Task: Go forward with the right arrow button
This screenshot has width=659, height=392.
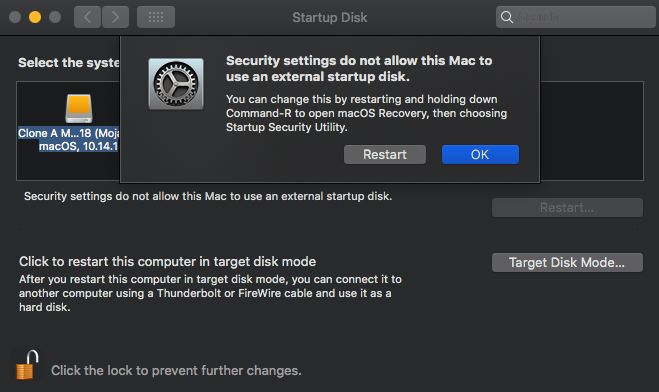Action: (115, 17)
